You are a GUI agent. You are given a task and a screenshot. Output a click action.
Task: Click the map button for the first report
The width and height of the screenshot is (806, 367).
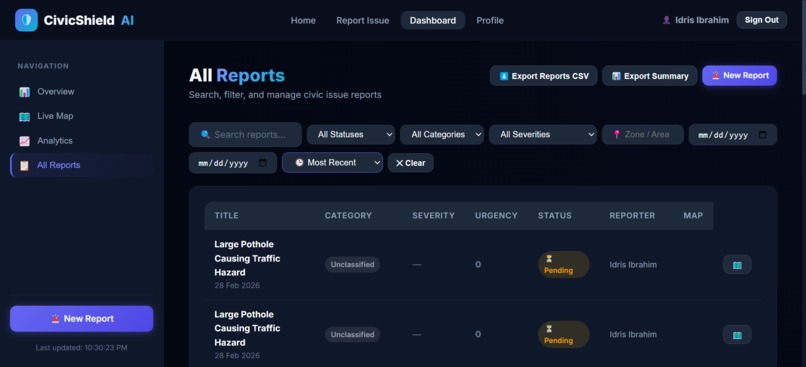click(737, 265)
